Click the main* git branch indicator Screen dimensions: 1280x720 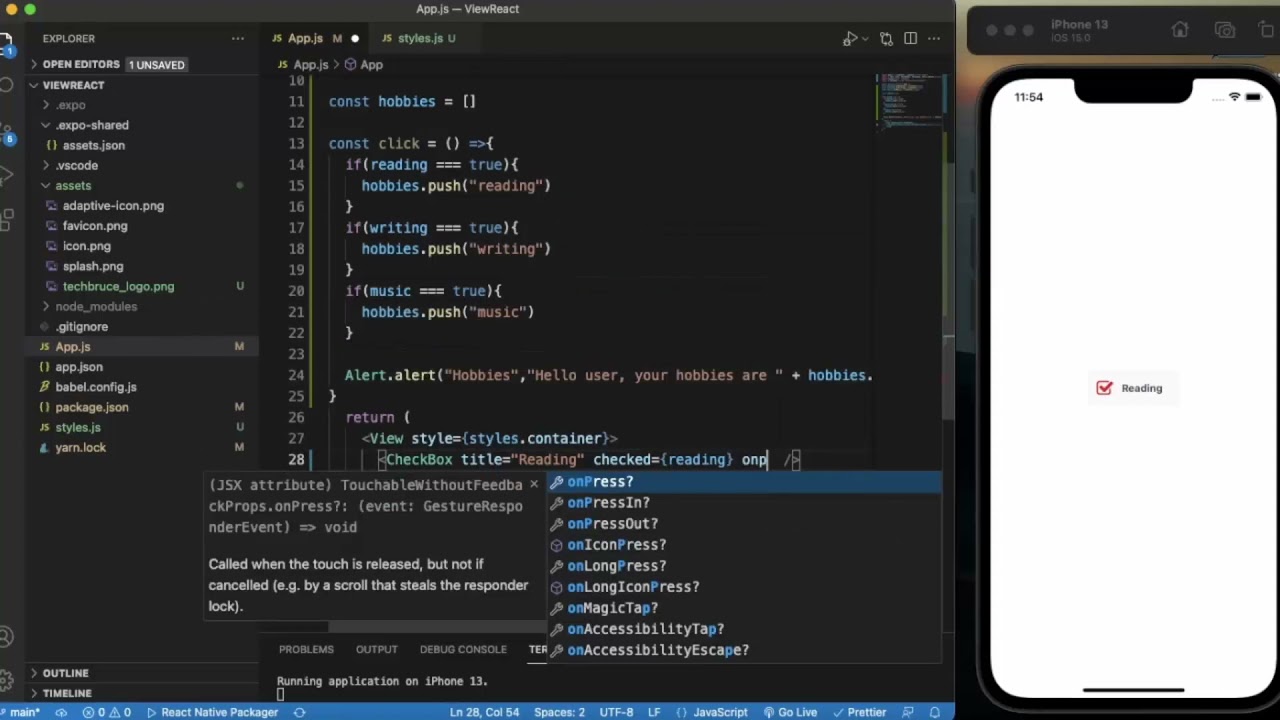coord(22,712)
